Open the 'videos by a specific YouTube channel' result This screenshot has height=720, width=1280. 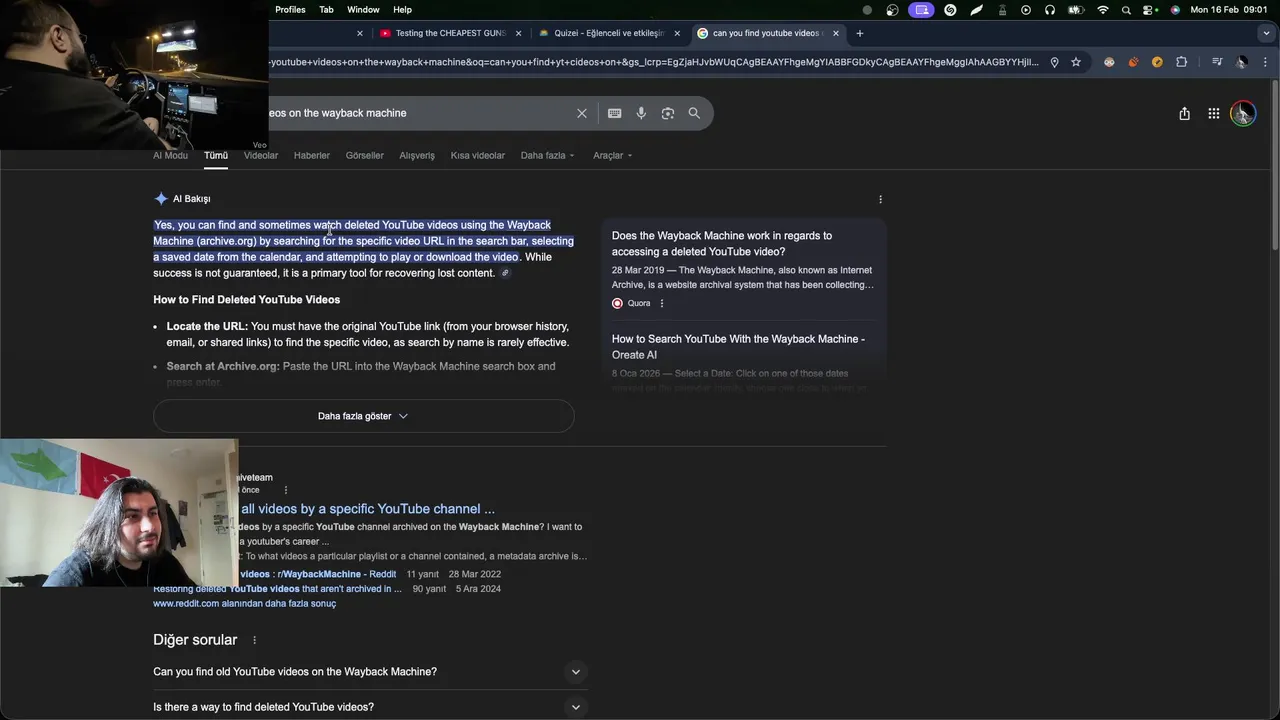click(368, 509)
